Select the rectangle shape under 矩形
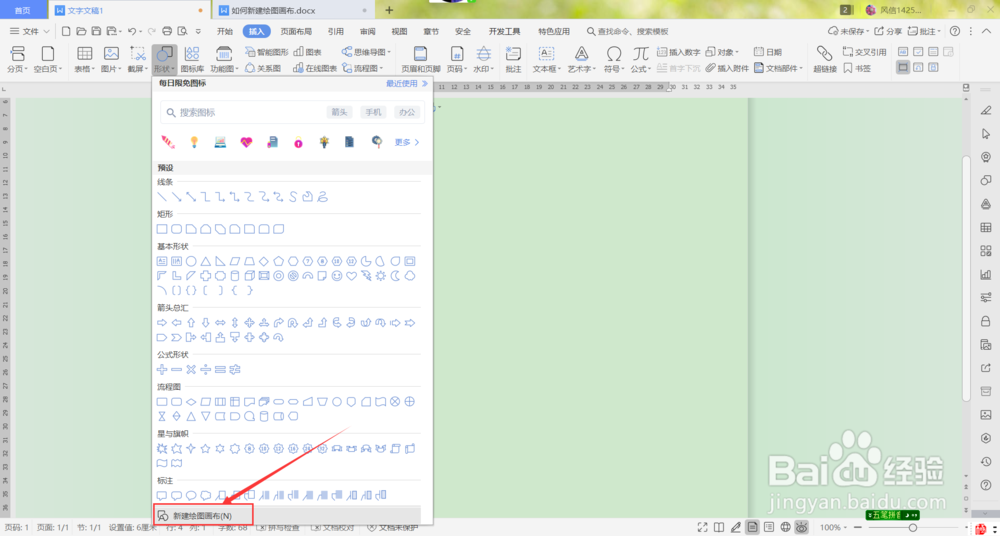The width and height of the screenshot is (1000, 536). [x=162, y=229]
